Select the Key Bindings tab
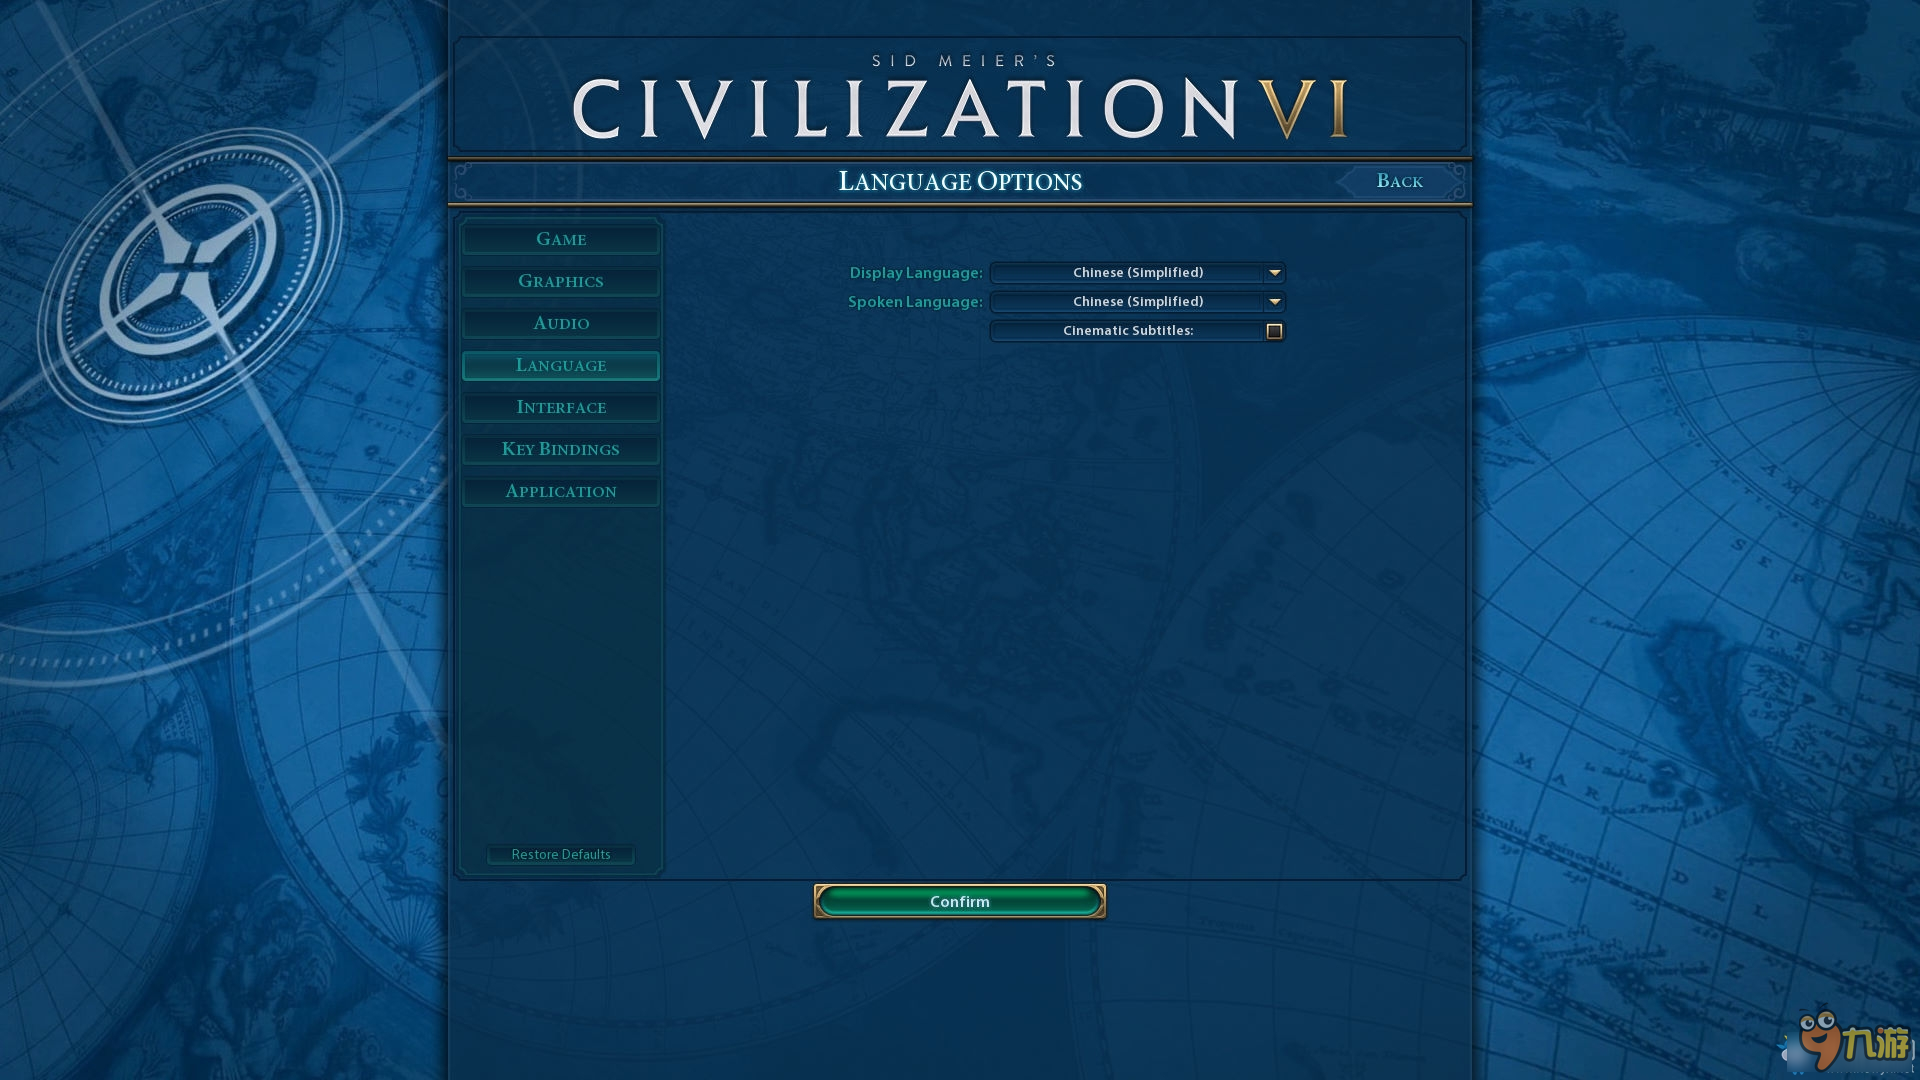Image resolution: width=1920 pixels, height=1080 pixels. point(560,448)
